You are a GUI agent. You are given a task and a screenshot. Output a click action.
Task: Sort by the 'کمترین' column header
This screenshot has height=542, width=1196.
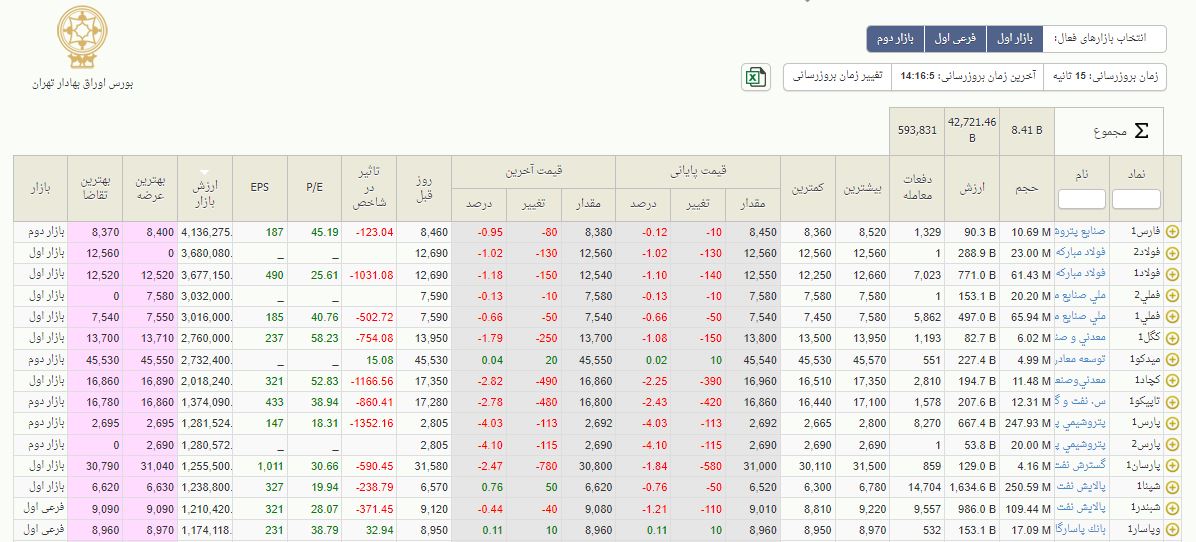[x=808, y=189]
